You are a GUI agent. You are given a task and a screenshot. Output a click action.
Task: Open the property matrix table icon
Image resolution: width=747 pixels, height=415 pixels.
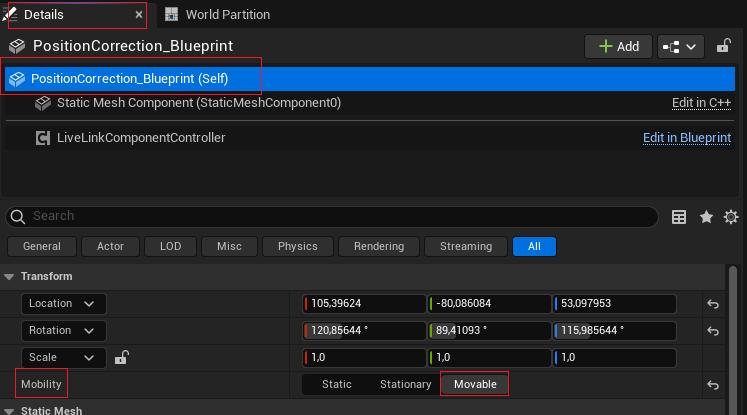point(679,217)
